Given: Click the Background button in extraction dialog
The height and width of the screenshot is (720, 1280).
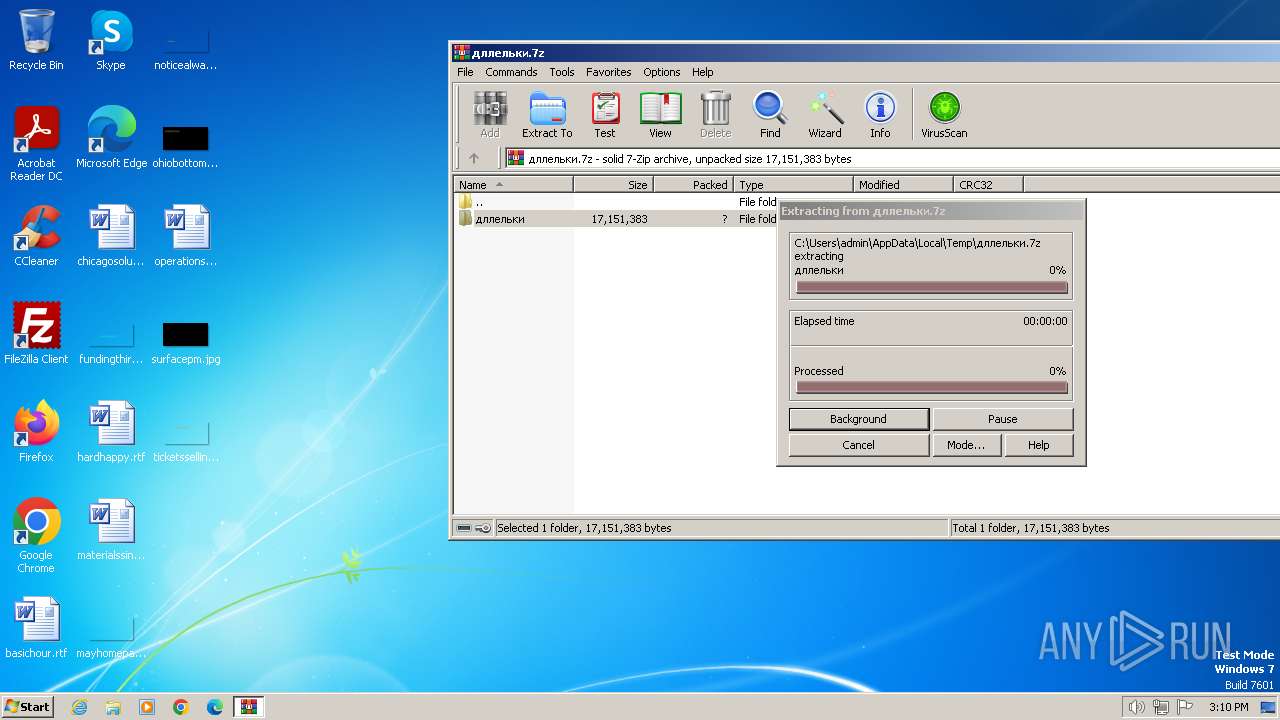Looking at the screenshot, I should (858, 419).
